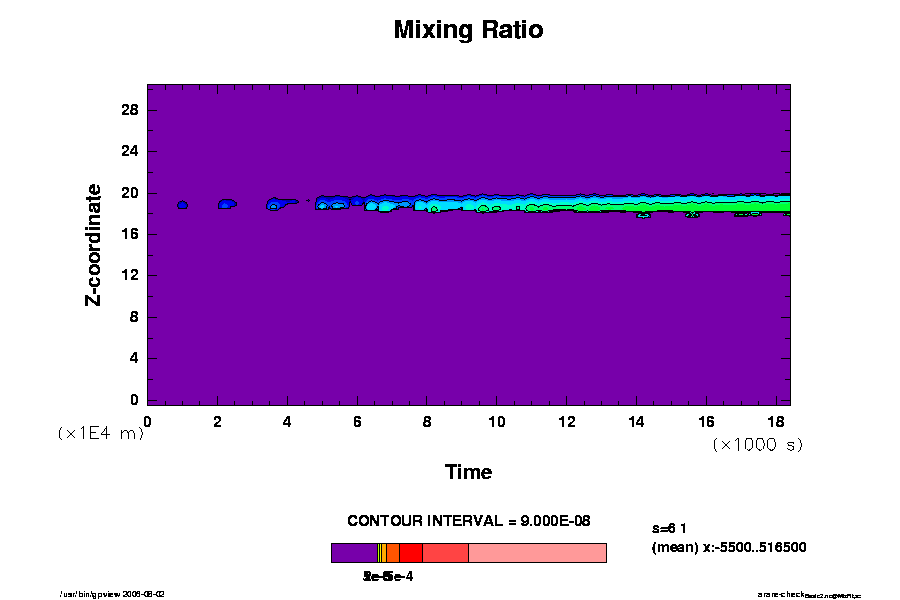Click the "Z-coordinate" vertical axis label
Viewport: 900px width, 600px height.
93,244
